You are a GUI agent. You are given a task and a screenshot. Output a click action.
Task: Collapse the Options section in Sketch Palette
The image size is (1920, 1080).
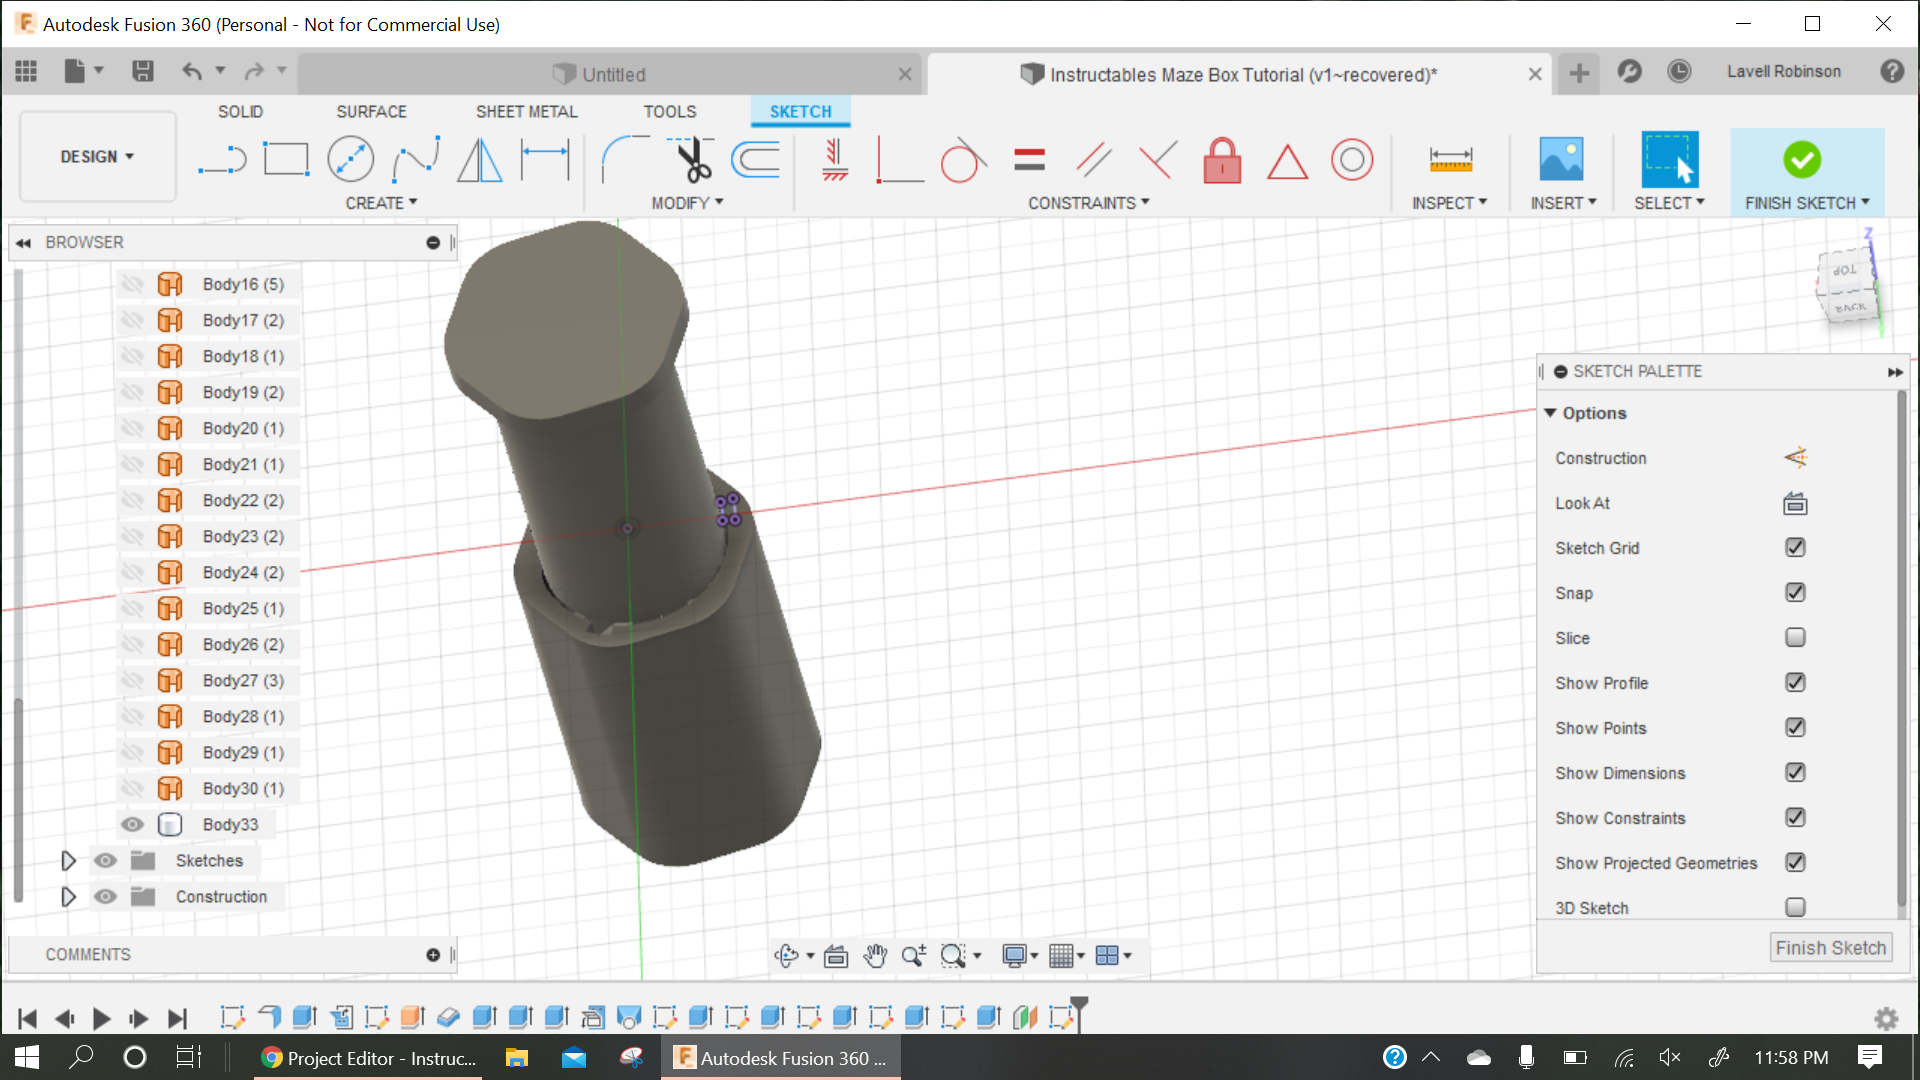tap(1550, 413)
